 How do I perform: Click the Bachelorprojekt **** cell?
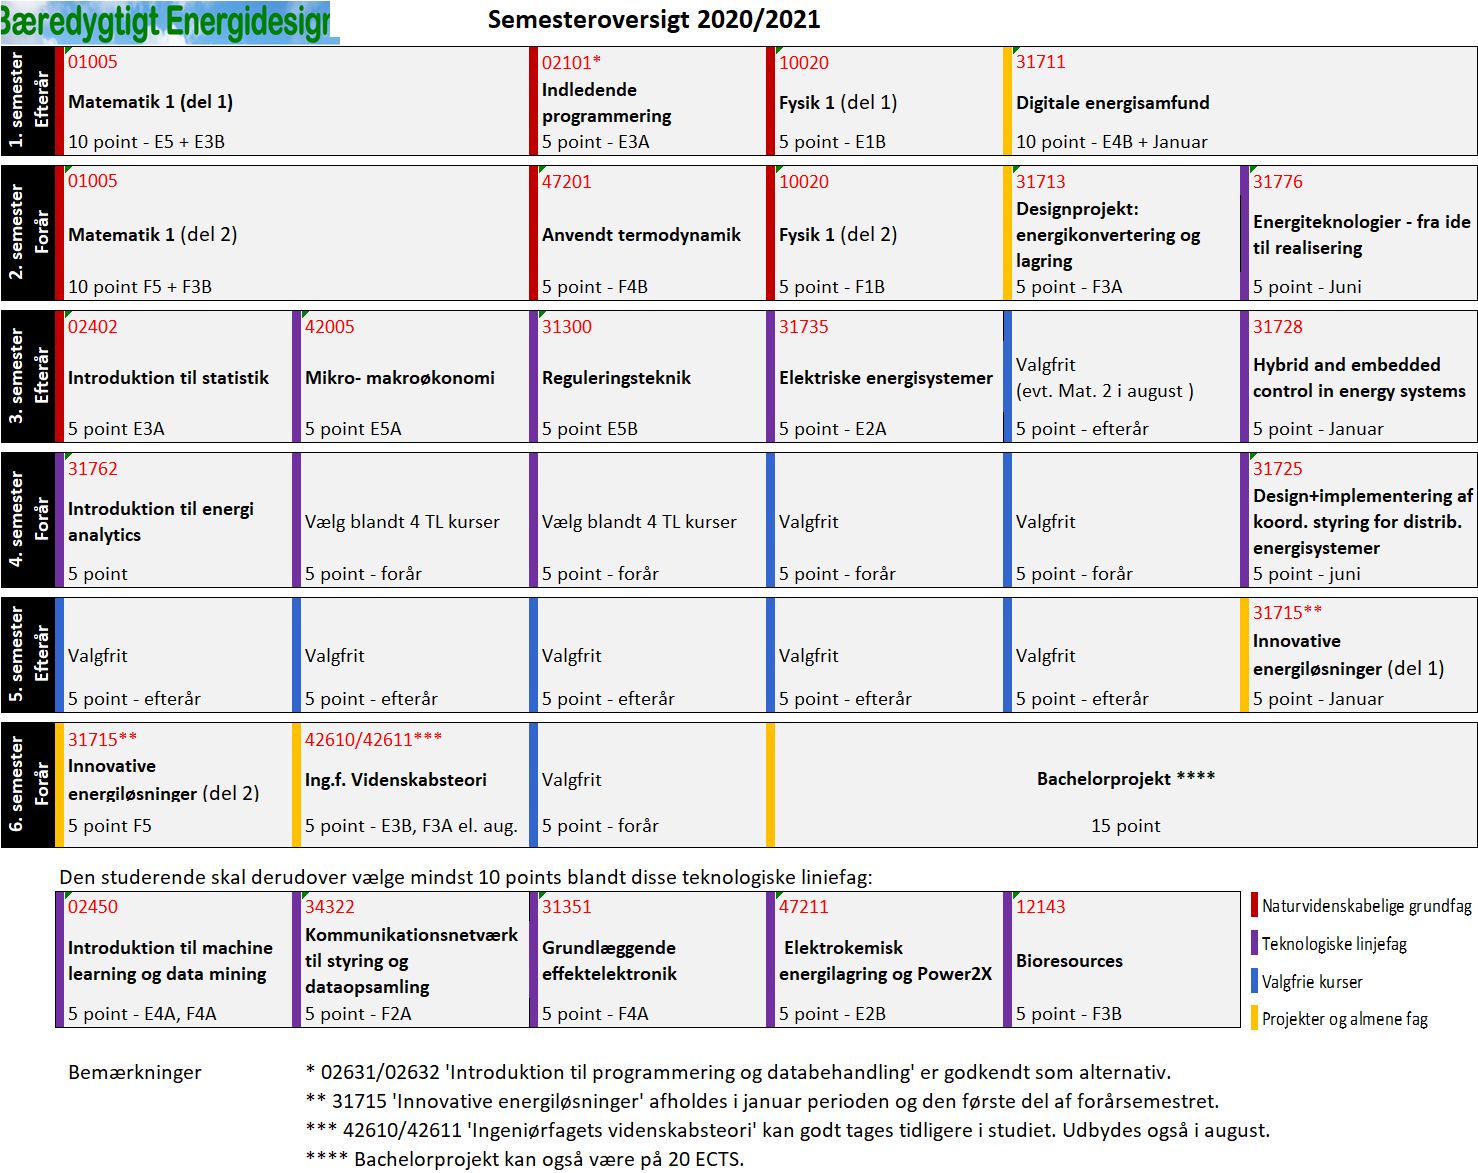1122,784
